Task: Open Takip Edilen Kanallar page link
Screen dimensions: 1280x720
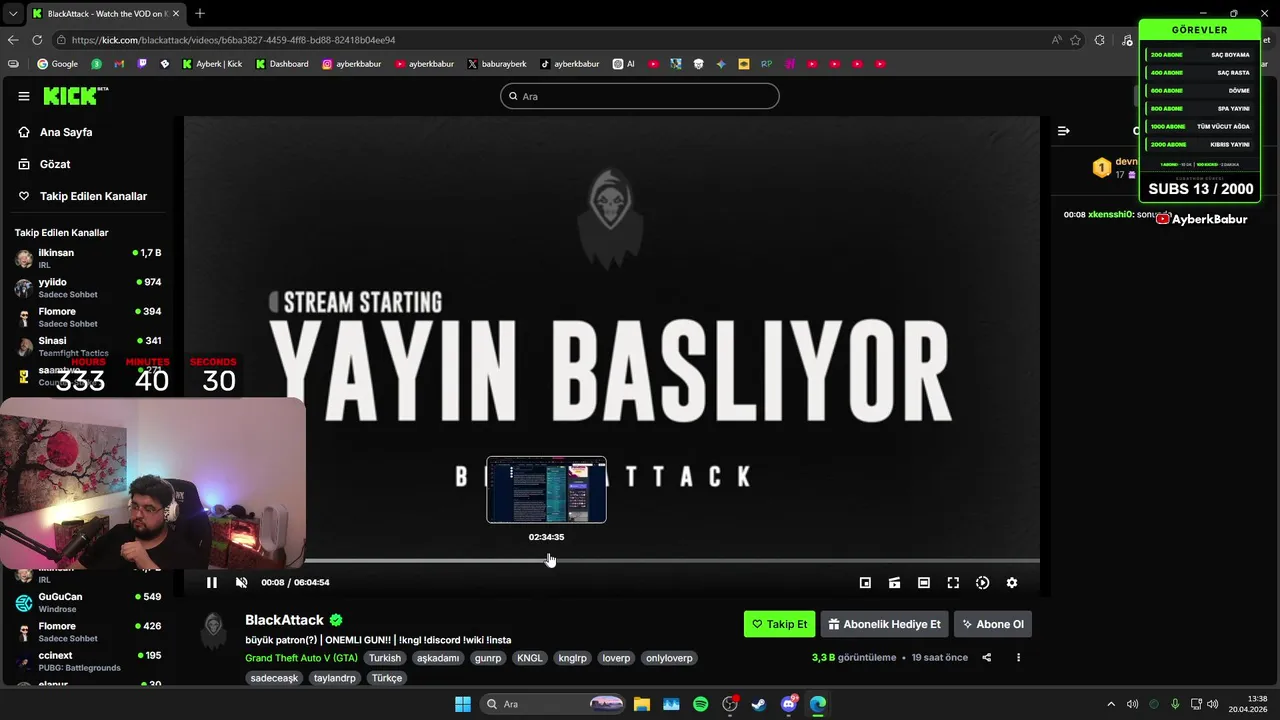Action: pyautogui.click(x=93, y=196)
